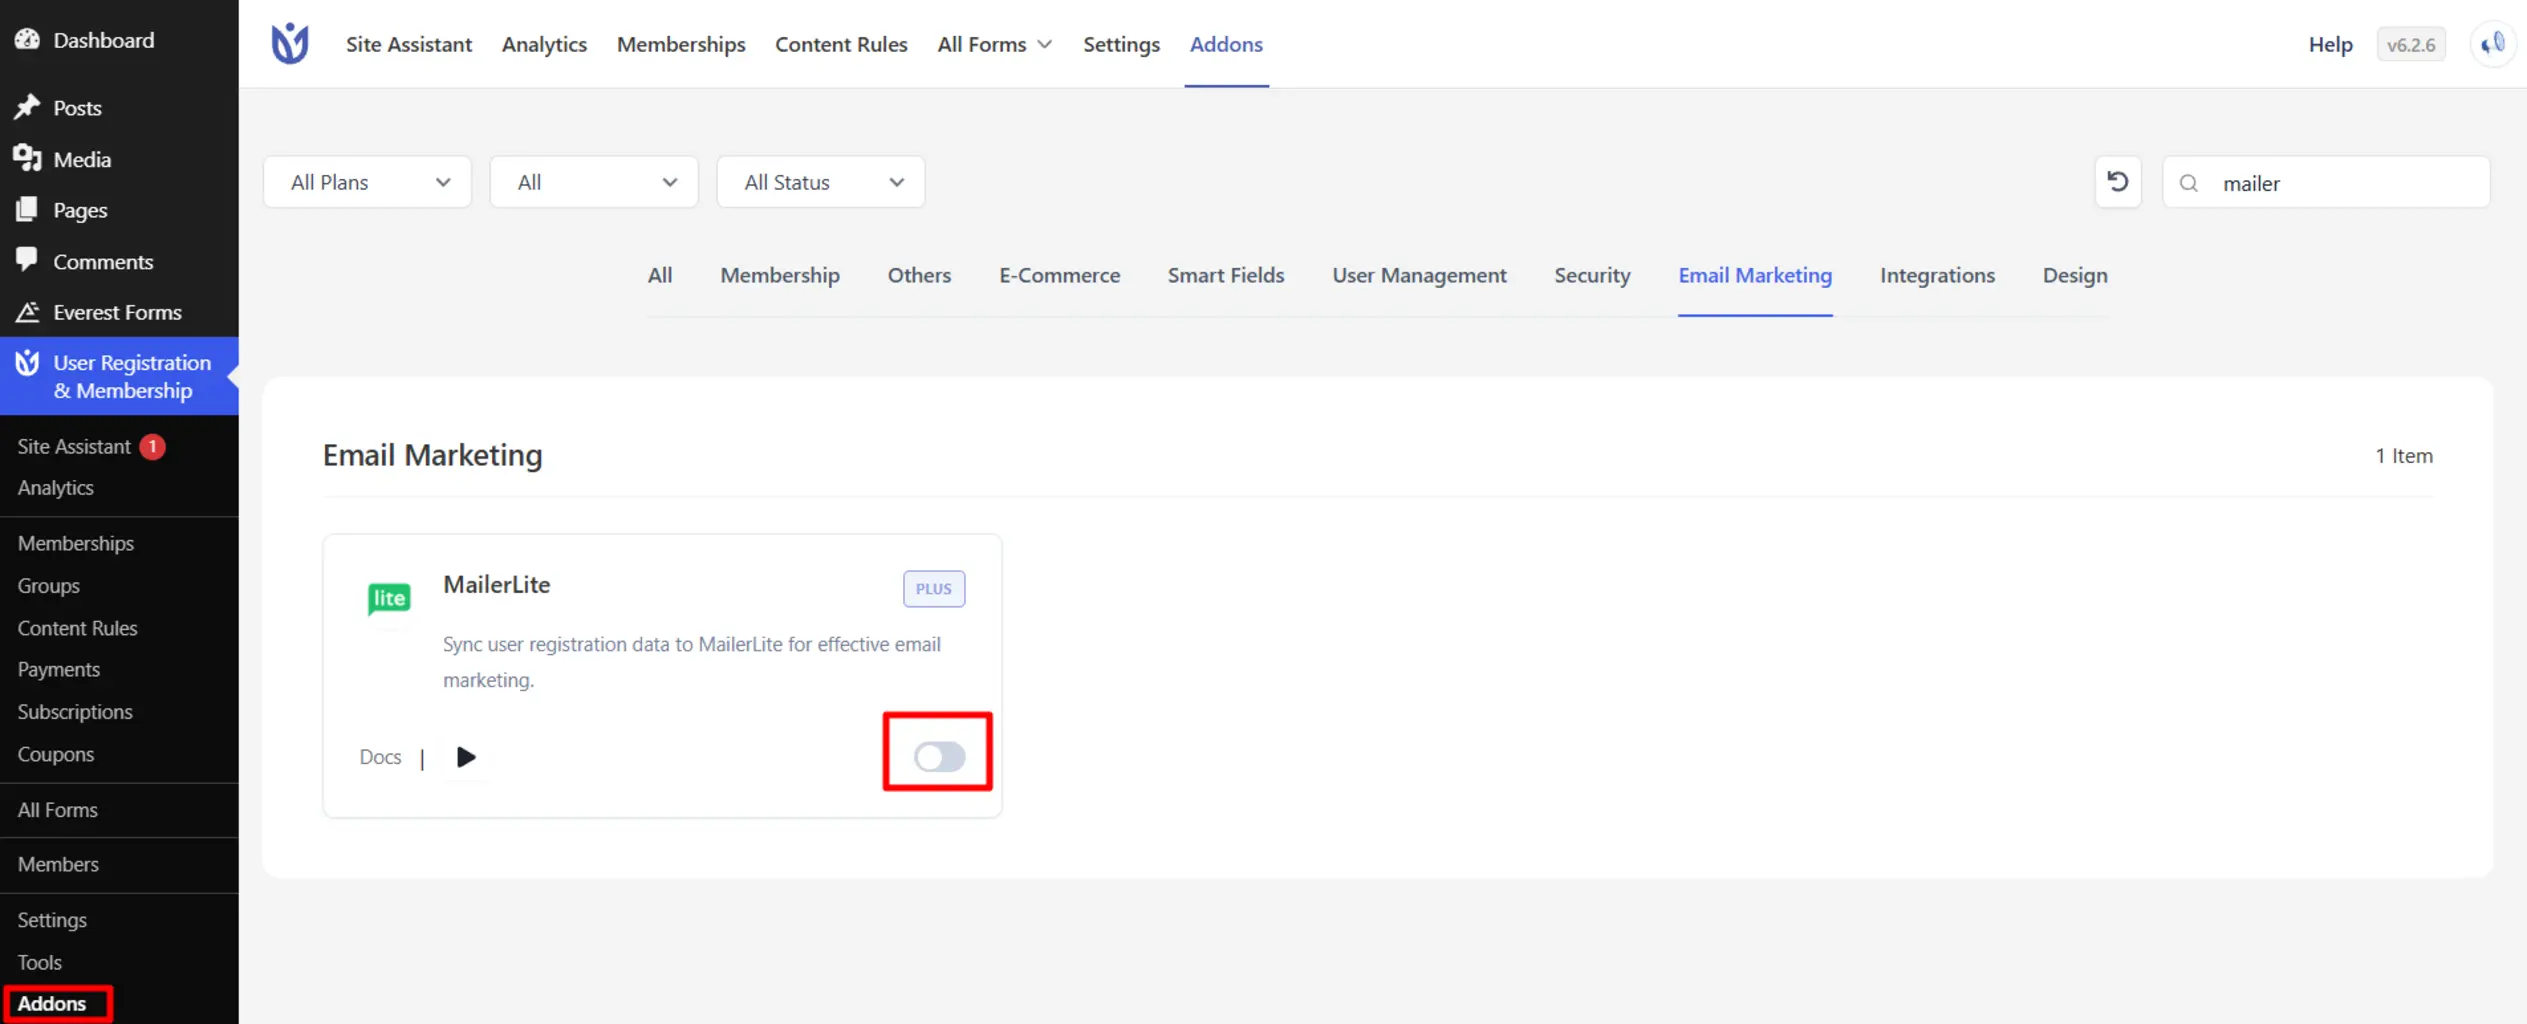Open Memberships in top navigation
Viewport: 2527px width, 1024px height.
[681, 44]
